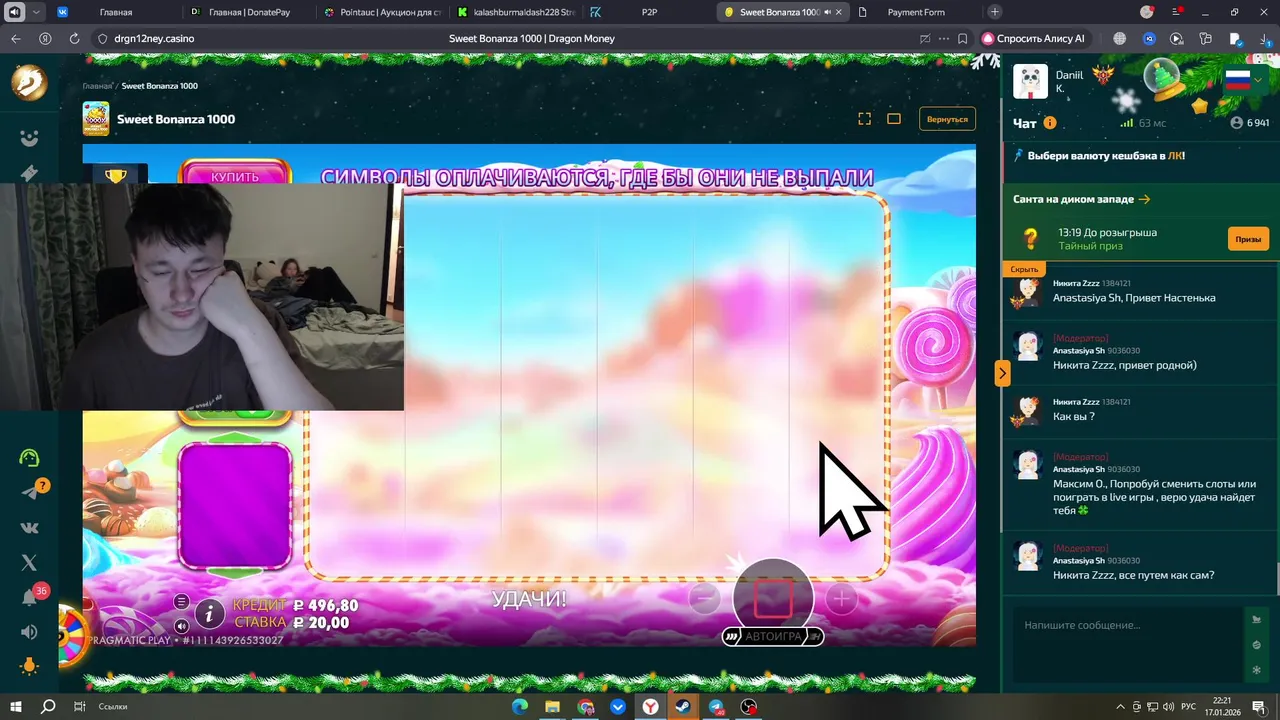Open the emoji icon beside message field
Screen dimensions: 1280x720
coord(1257,645)
